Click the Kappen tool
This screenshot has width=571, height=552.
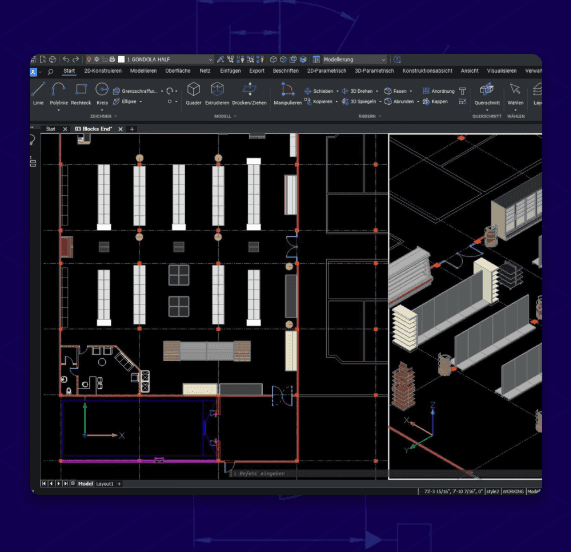pos(435,102)
